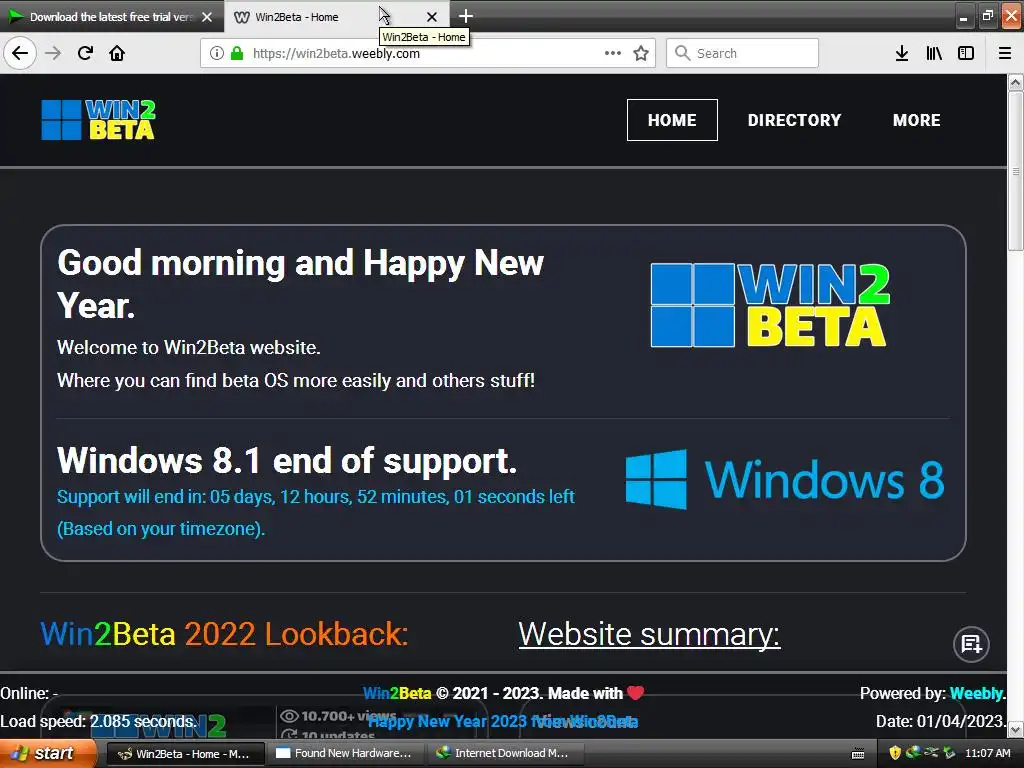
Task: Click the Windows Start button
Action: 48,753
